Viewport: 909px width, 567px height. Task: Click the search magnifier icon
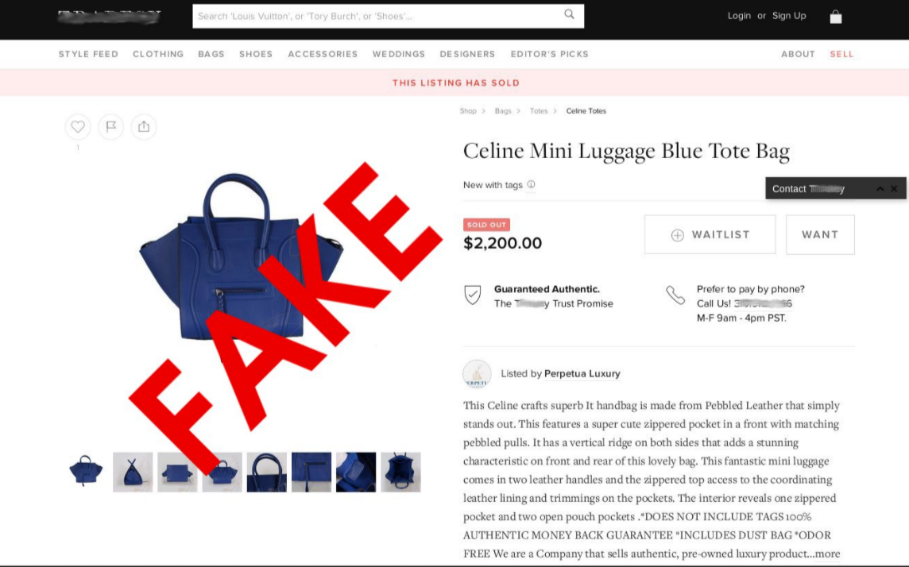[x=569, y=14]
